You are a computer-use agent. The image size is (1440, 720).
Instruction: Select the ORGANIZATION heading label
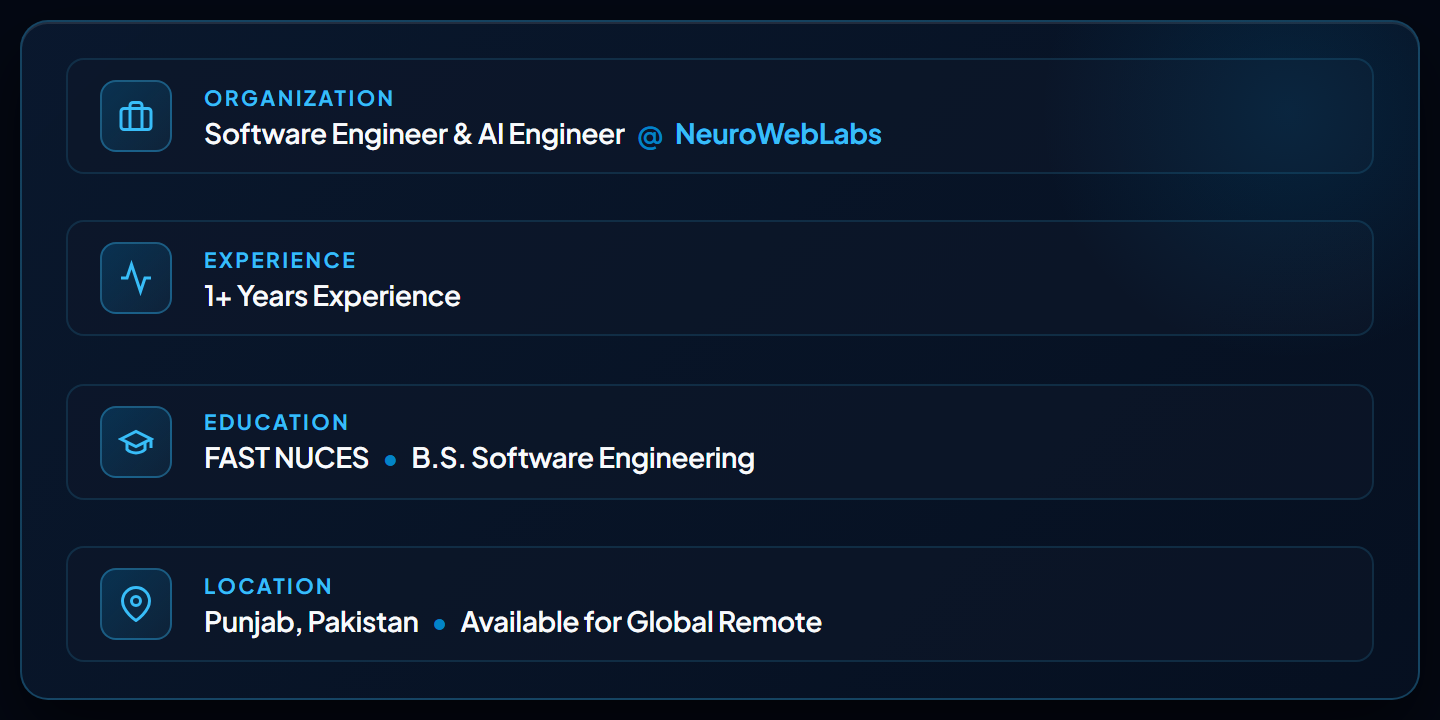[299, 98]
